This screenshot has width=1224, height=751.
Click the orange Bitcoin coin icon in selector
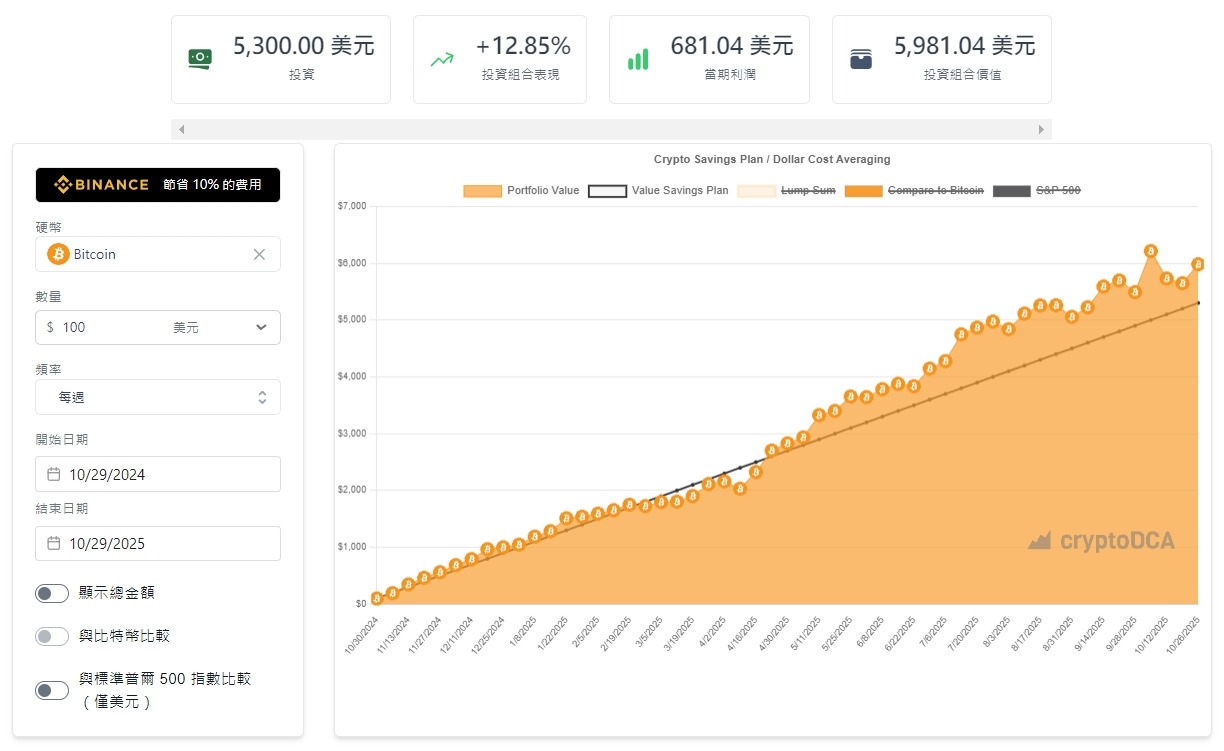pyautogui.click(x=58, y=254)
